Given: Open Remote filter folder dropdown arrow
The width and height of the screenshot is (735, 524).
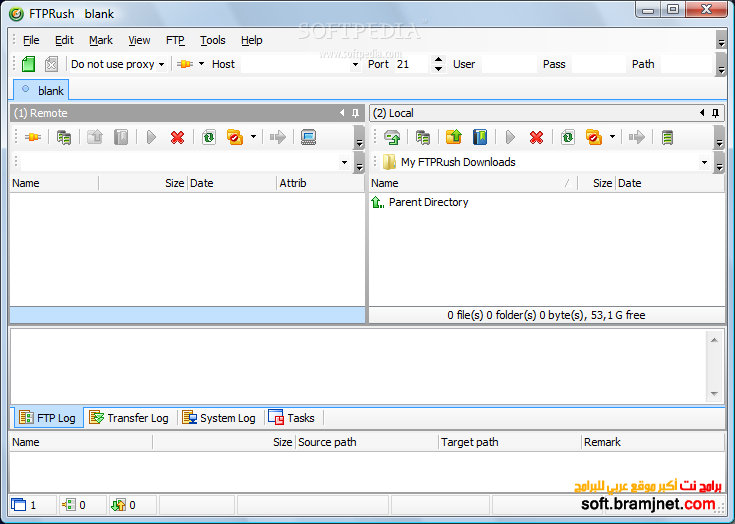Looking at the screenshot, I should (253, 137).
